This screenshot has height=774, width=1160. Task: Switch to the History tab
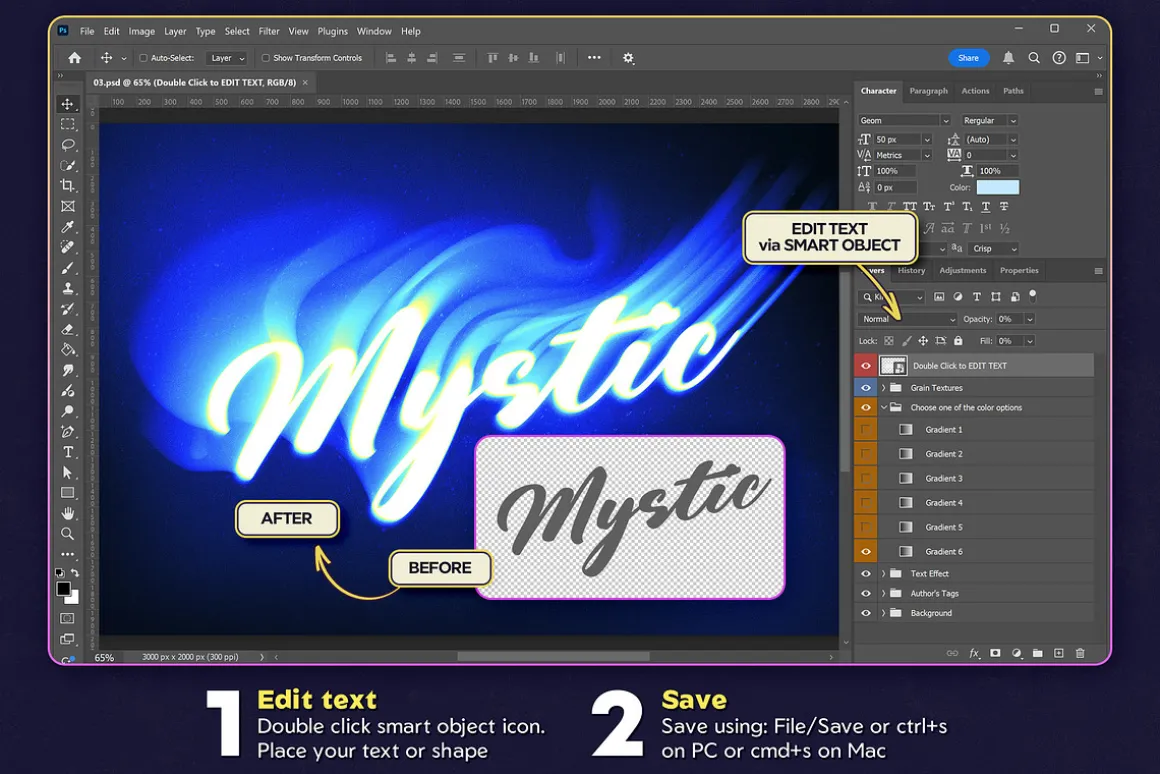tap(911, 271)
